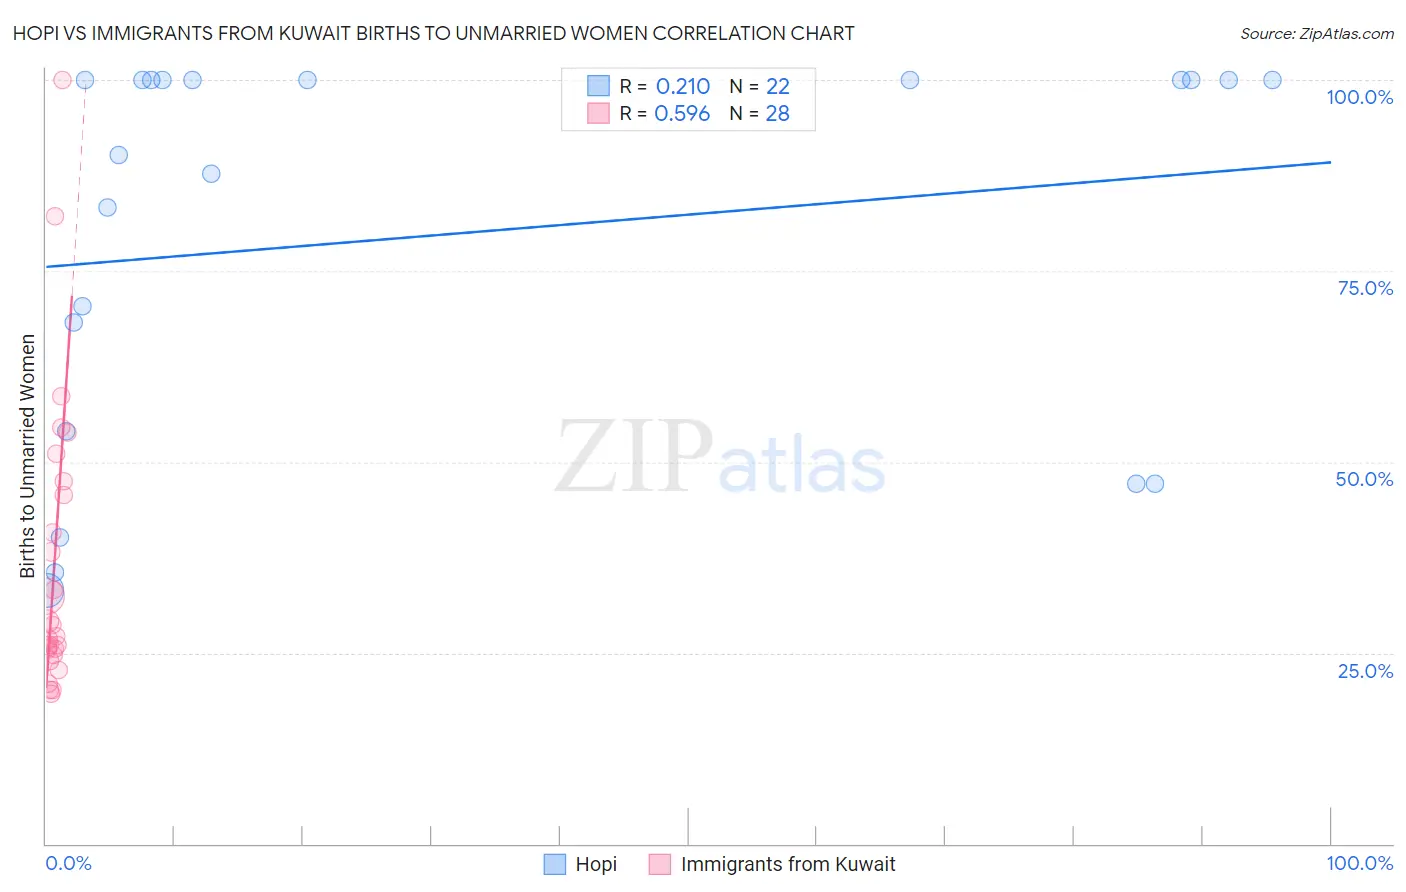Screen dimensions: 1406x892
Task: Click the 0.0% x-axis label
Action: (69, 863)
